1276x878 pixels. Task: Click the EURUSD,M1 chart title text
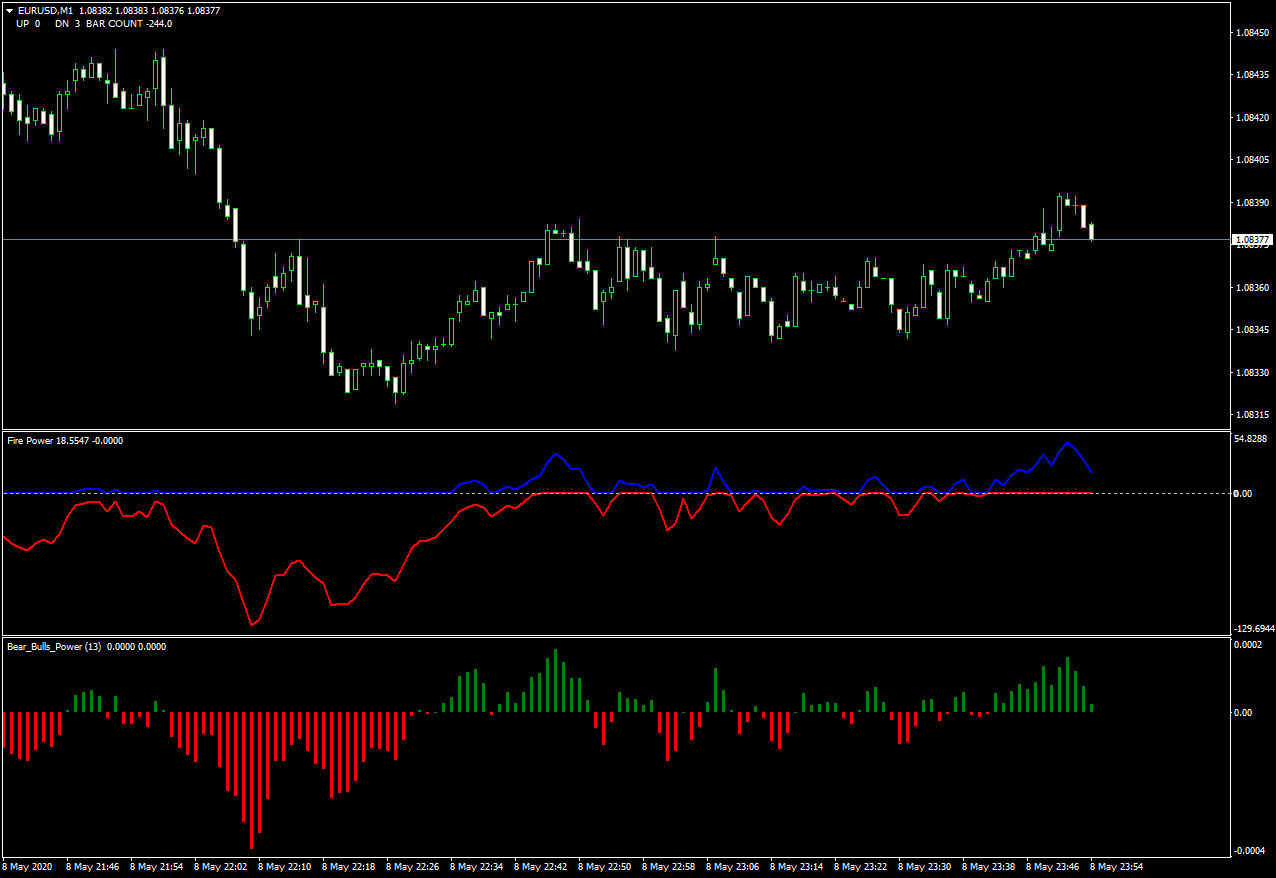(x=45, y=10)
